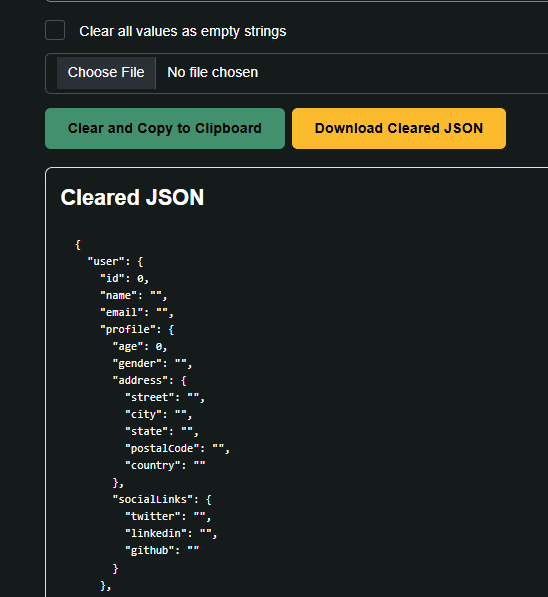Click the "profile": { line
The image size is (548, 597).
(137, 330)
